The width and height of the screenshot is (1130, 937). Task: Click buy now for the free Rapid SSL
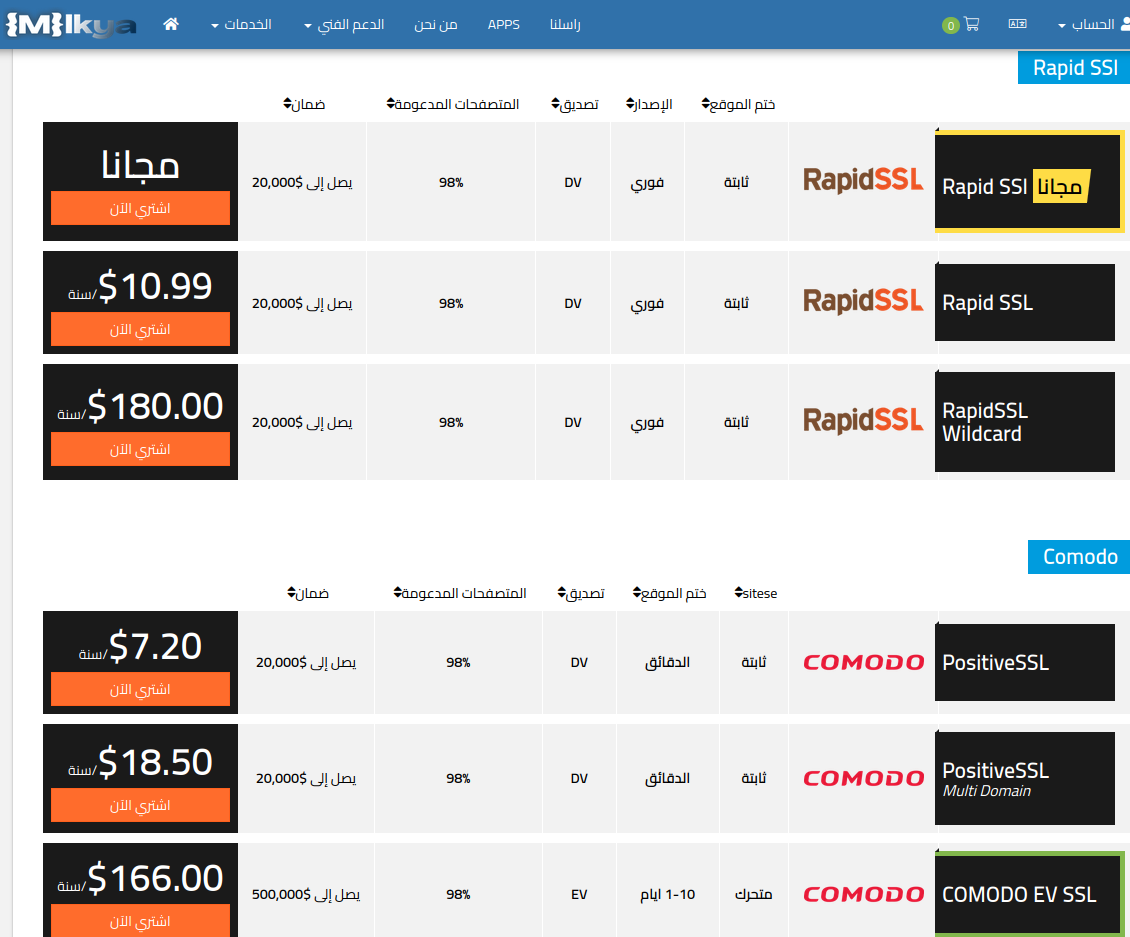140,208
